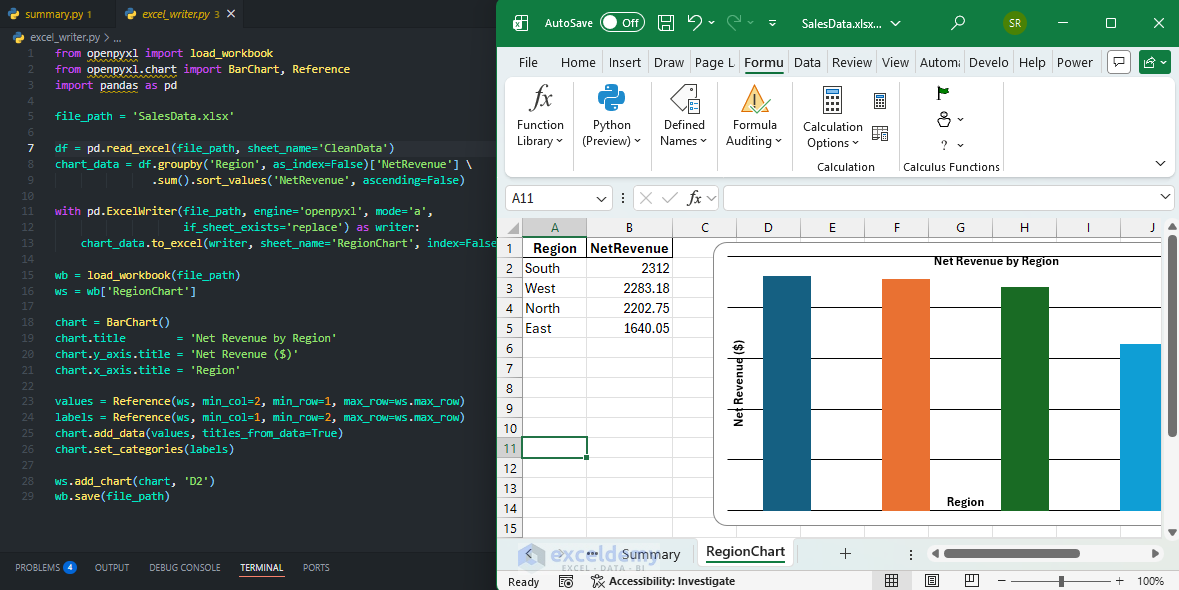The image size is (1179, 590).
Task: Click the sheet tab previous arrow
Action: click(x=529, y=554)
